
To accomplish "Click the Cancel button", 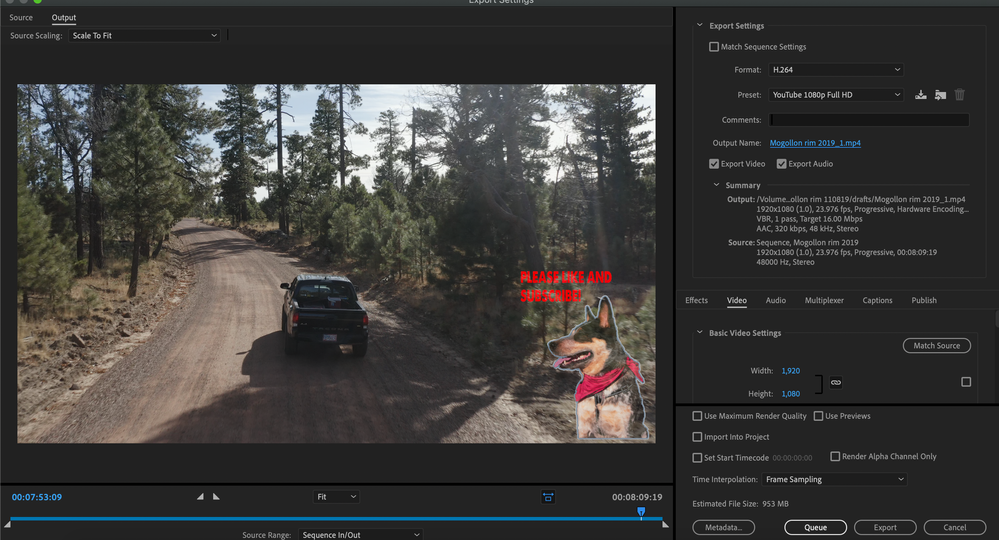I will 954,527.
